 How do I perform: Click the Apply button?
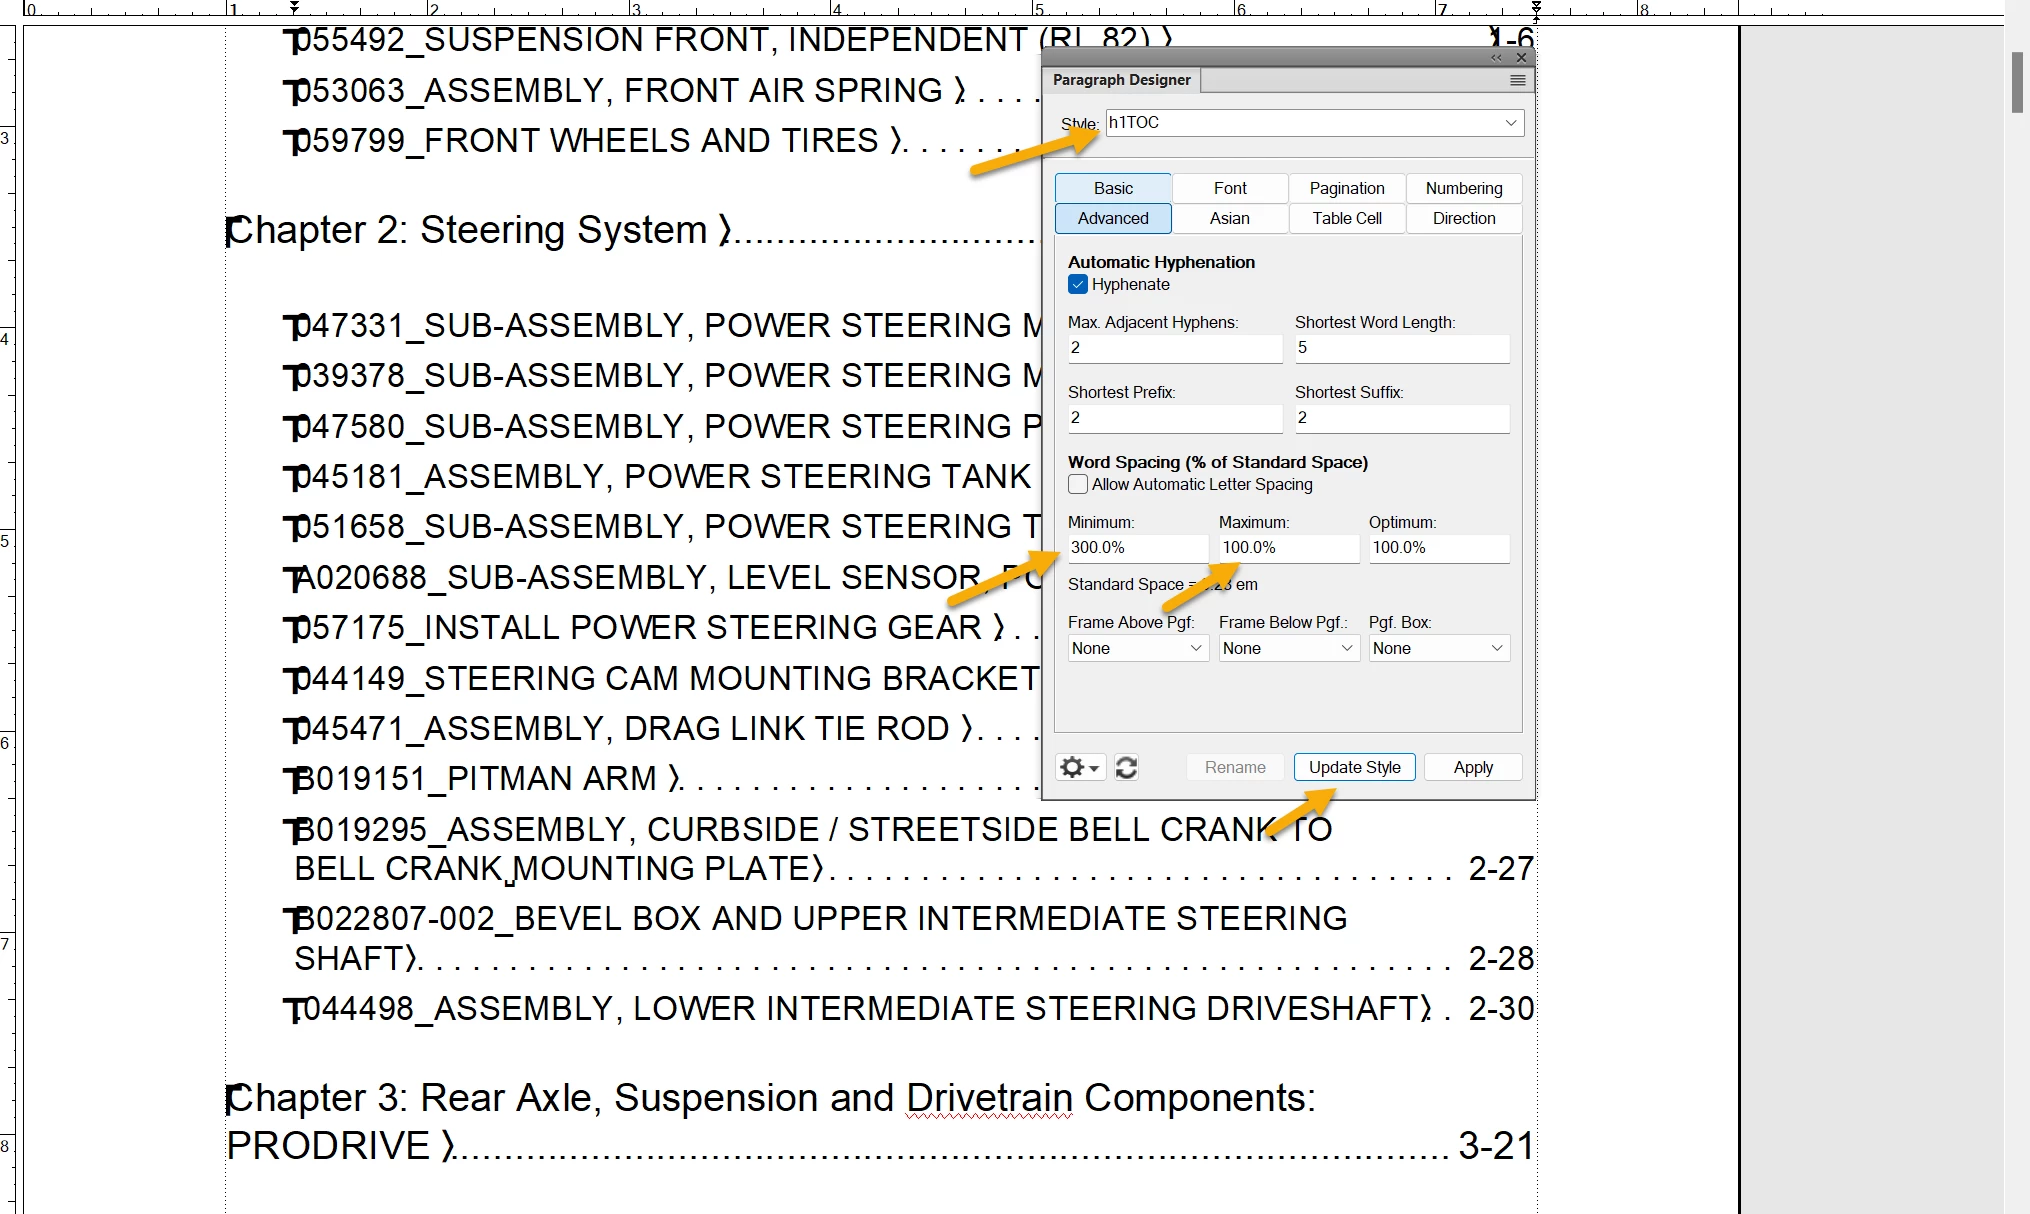click(1473, 767)
